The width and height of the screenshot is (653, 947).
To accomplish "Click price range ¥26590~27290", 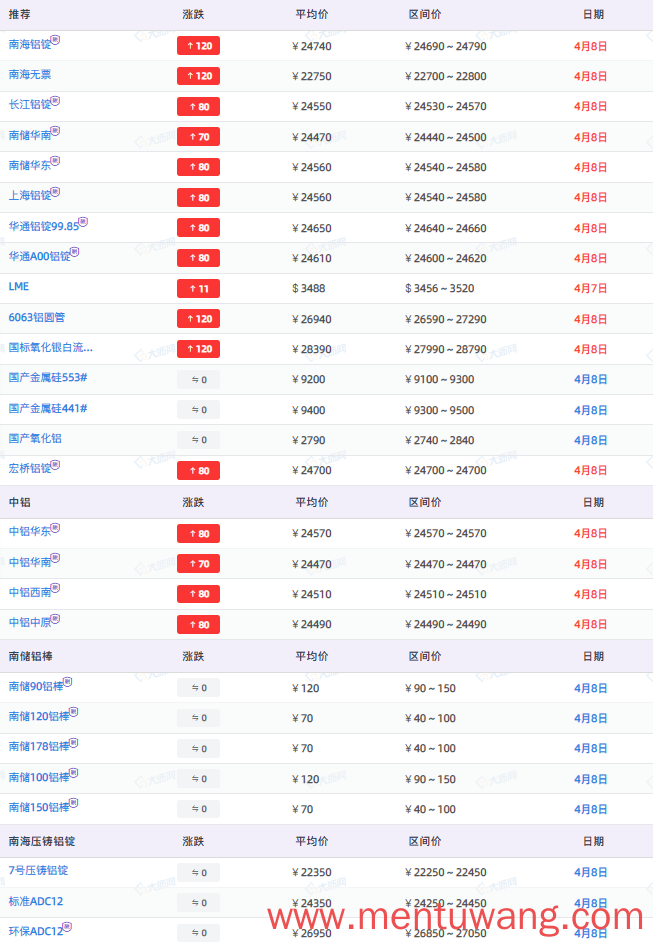I will pos(446,319).
